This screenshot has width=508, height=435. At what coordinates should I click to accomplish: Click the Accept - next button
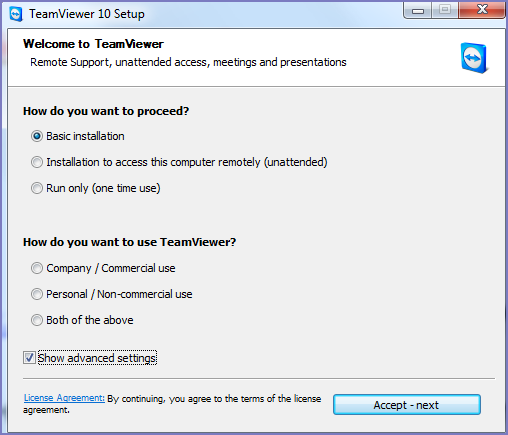pos(407,405)
